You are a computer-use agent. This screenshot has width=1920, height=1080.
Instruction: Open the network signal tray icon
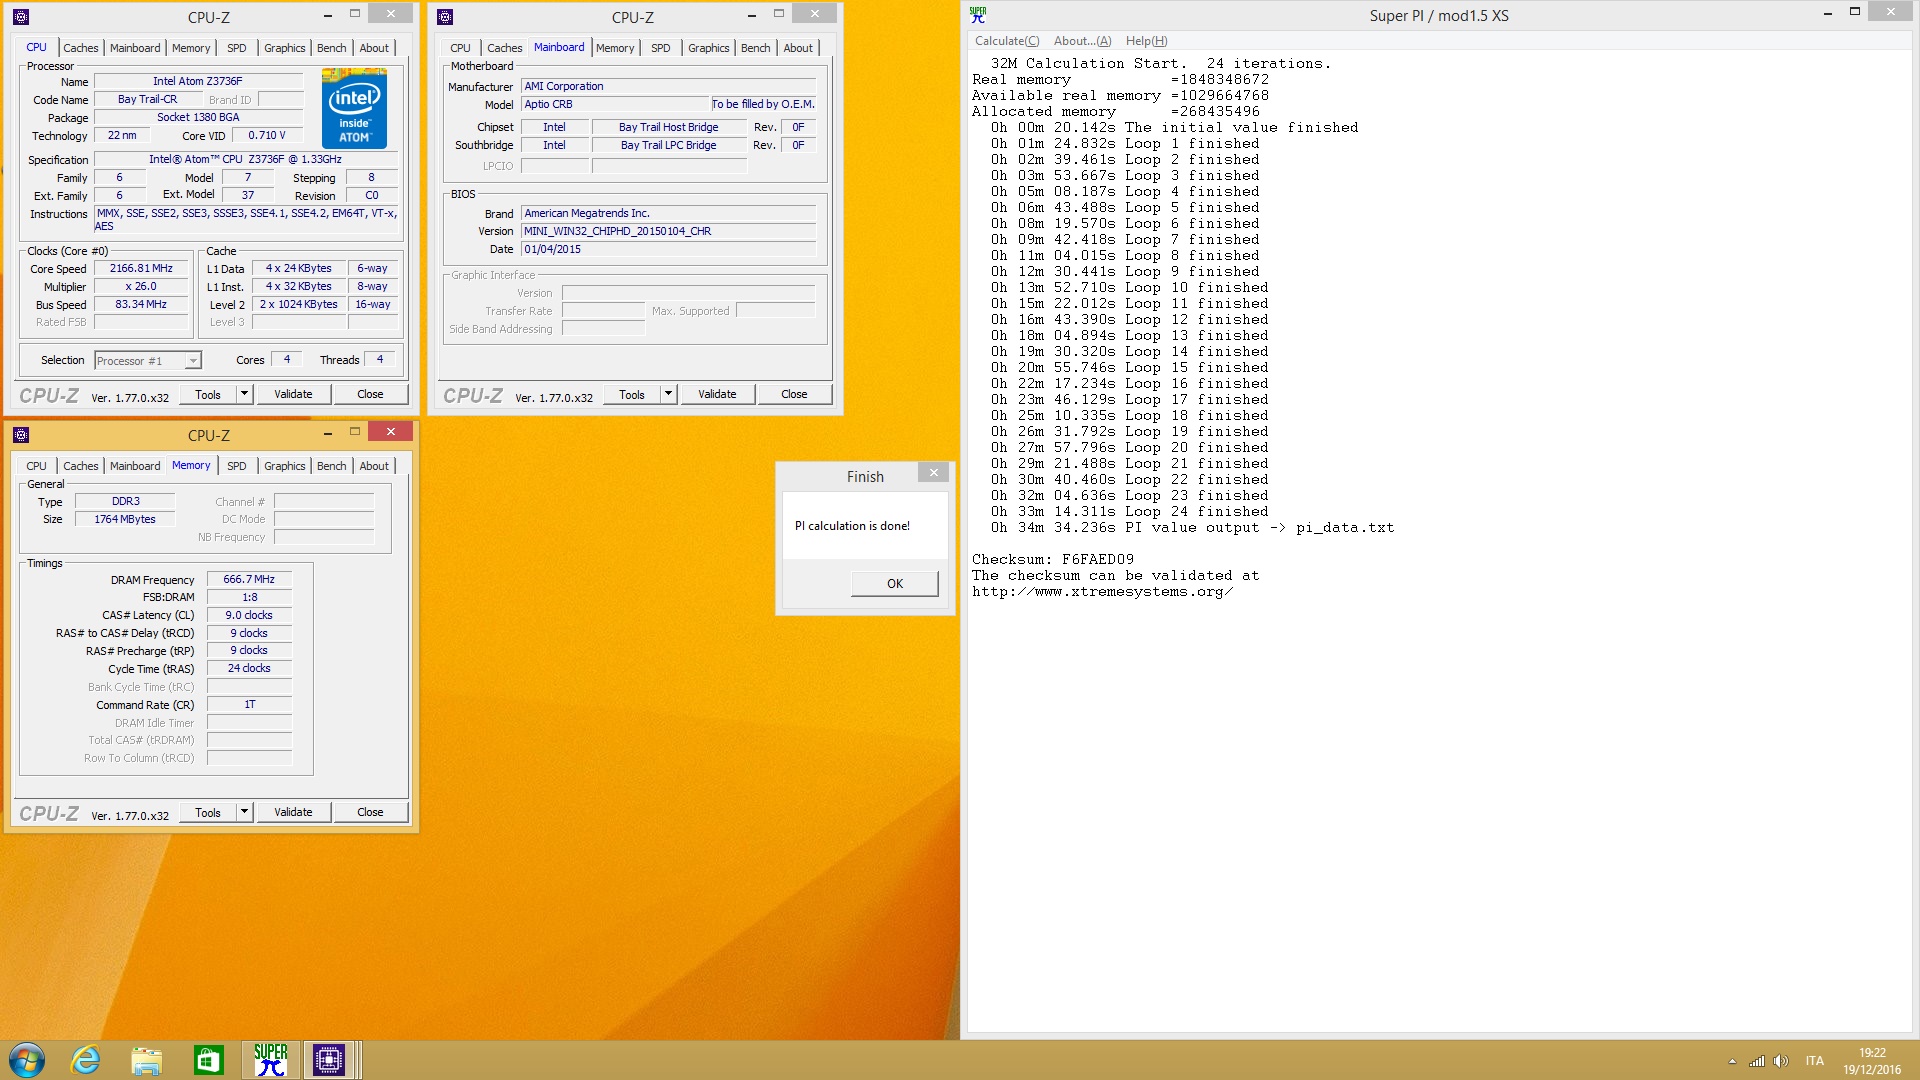pyautogui.click(x=1757, y=1061)
